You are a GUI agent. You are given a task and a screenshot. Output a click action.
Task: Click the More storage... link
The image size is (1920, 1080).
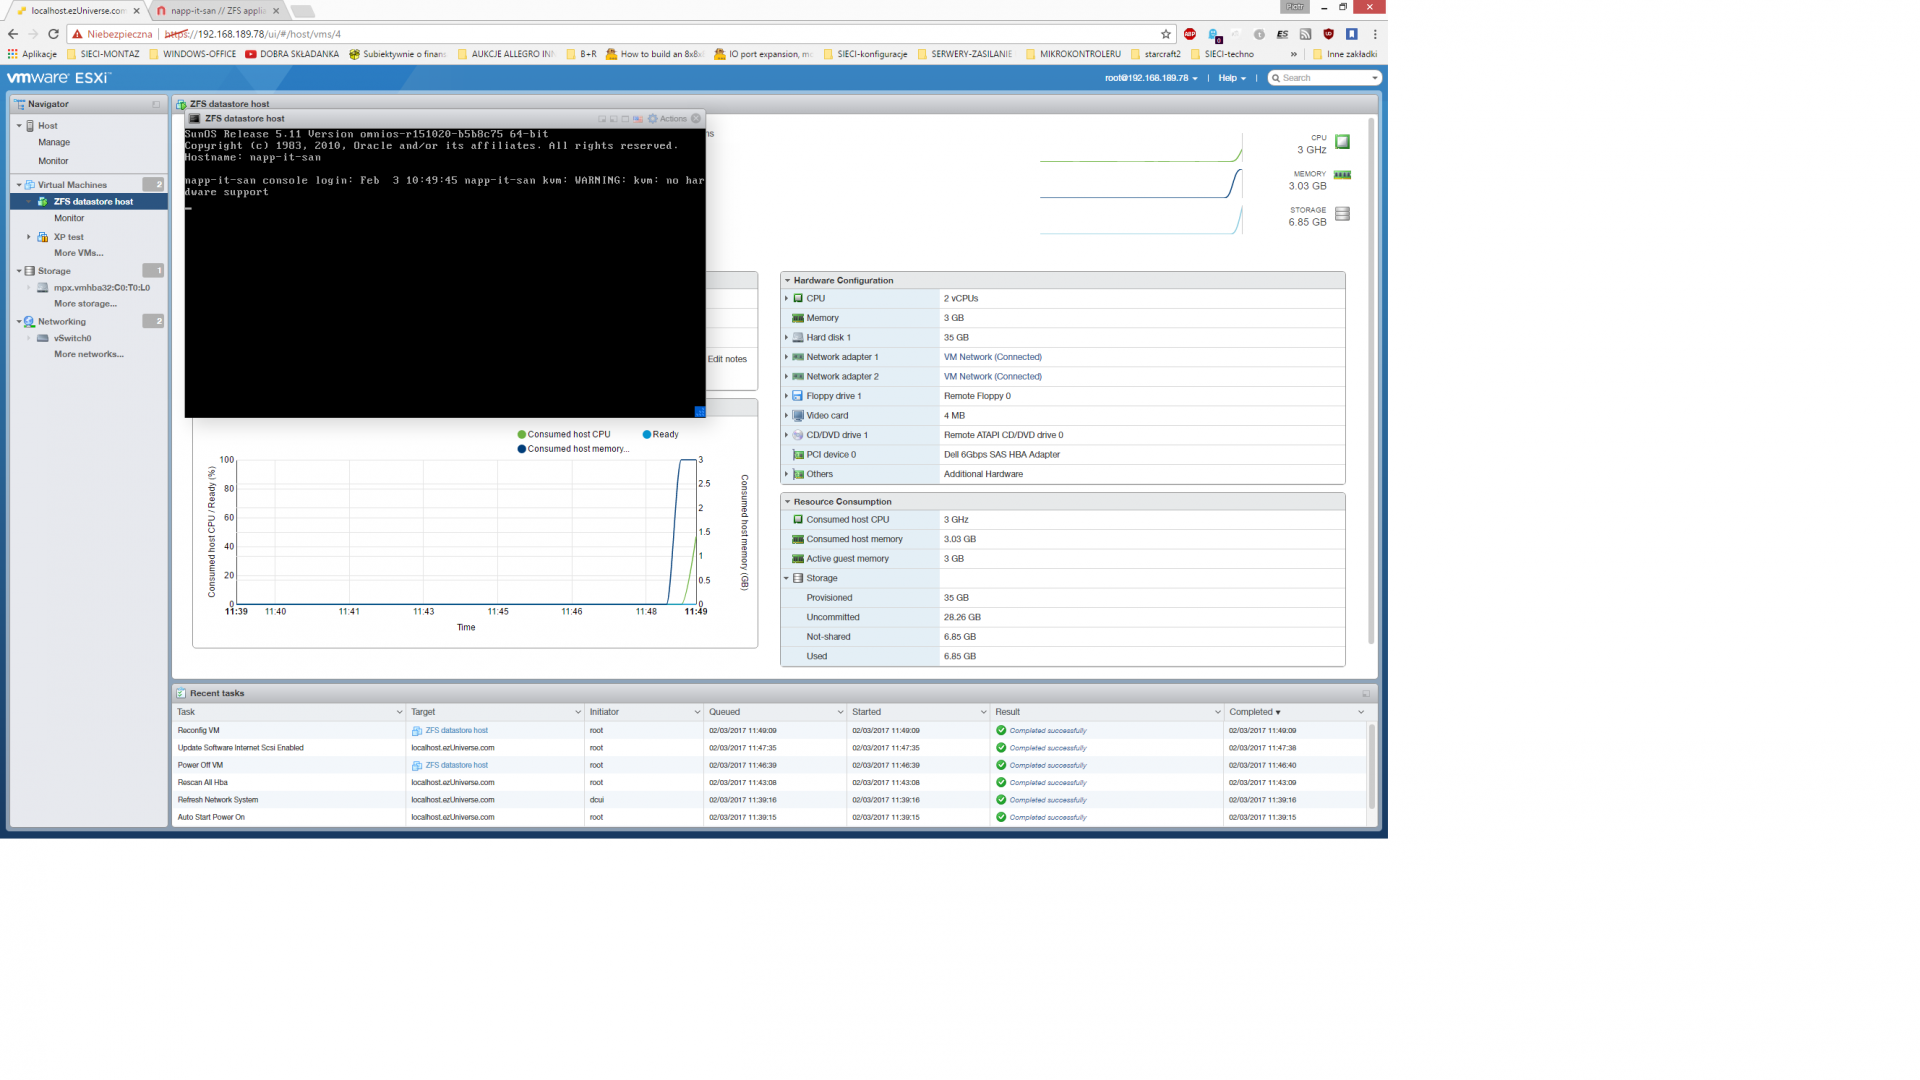[x=85, y=304]
